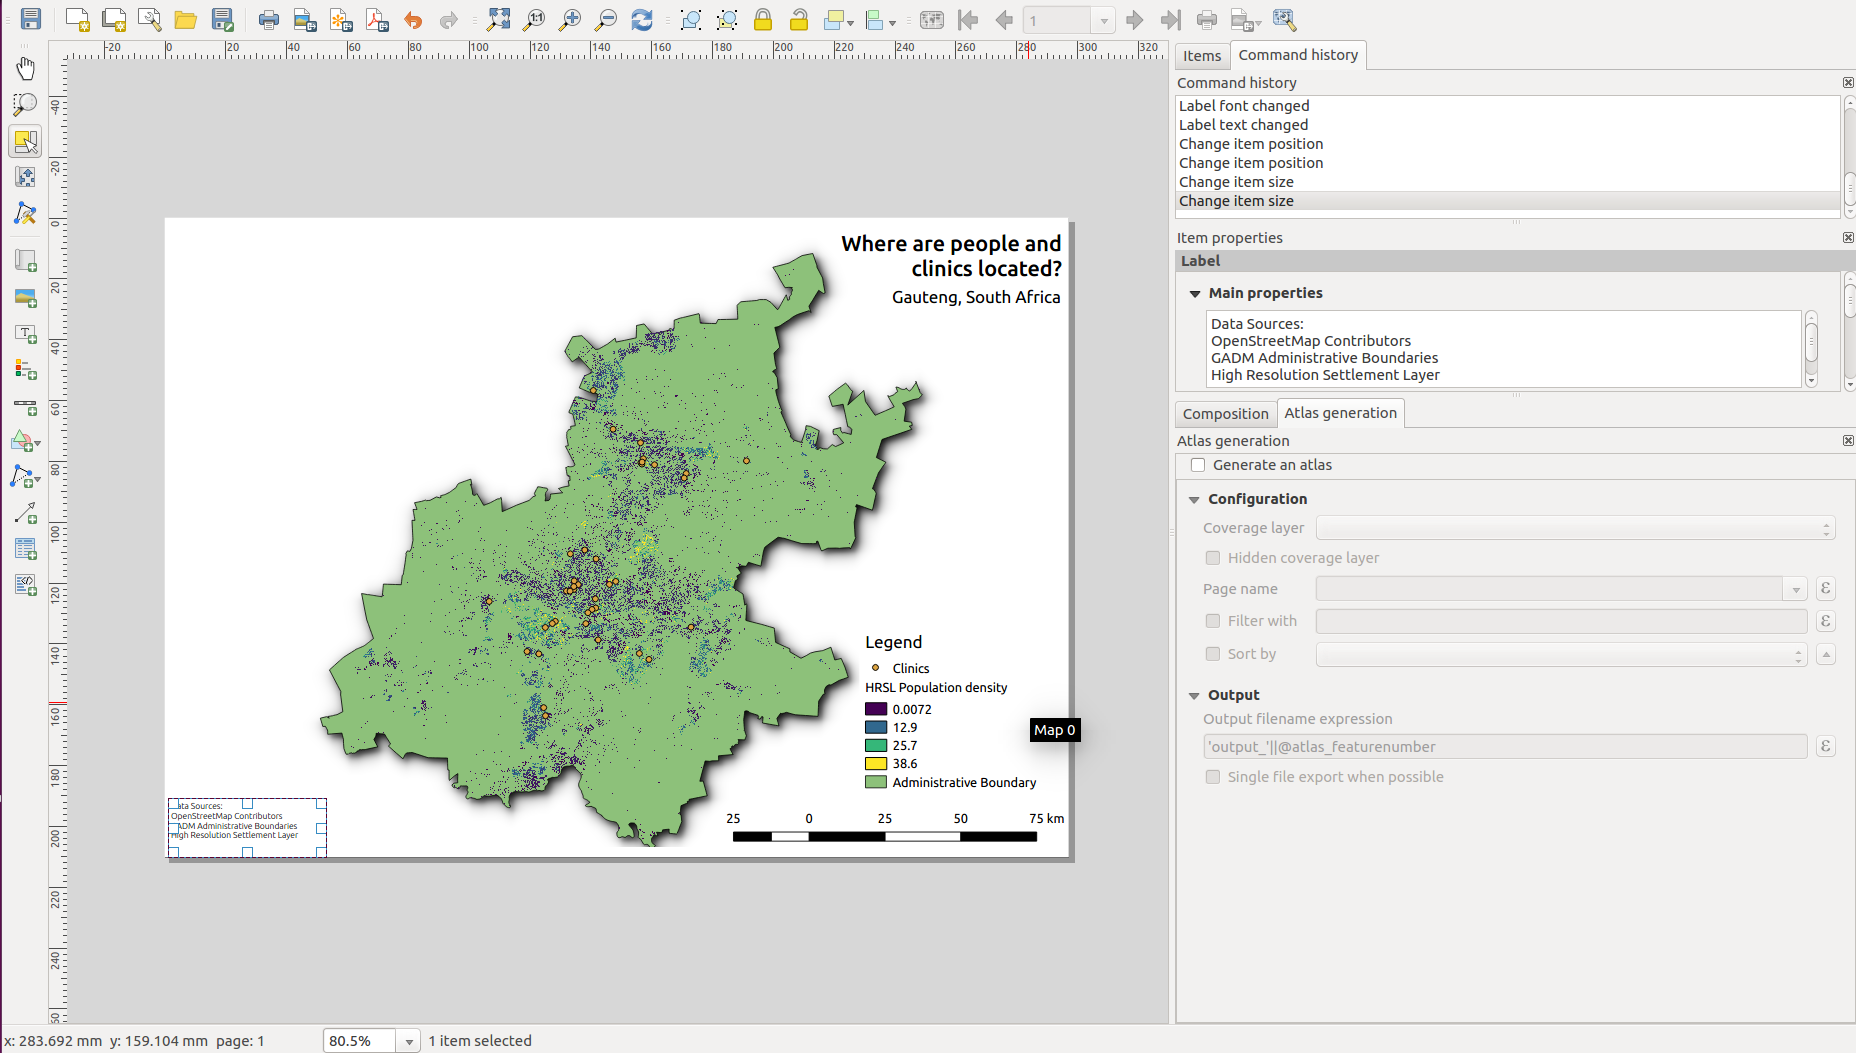
Task: Open template from folder icon
Action: point(186,19)
